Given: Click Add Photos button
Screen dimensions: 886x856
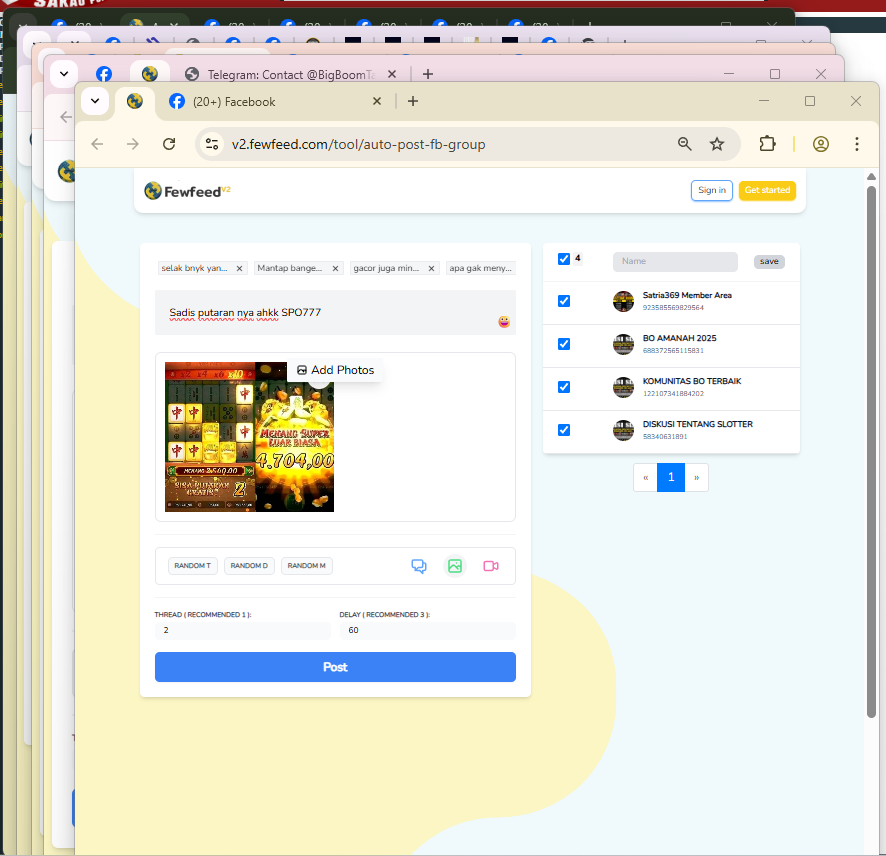Looking at the screenshot, I should tap(335, 370).
